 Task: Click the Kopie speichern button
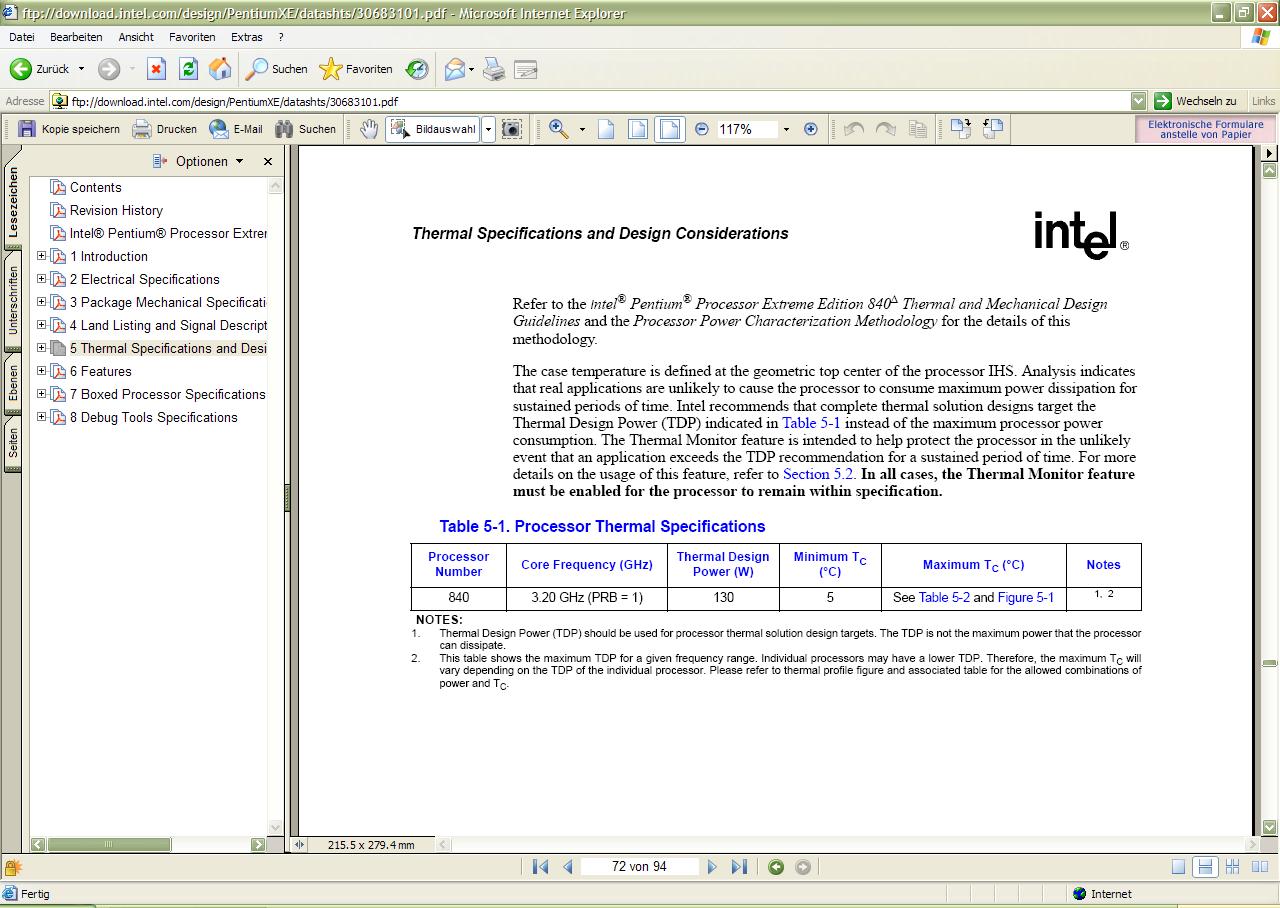(x=69, y=129)
